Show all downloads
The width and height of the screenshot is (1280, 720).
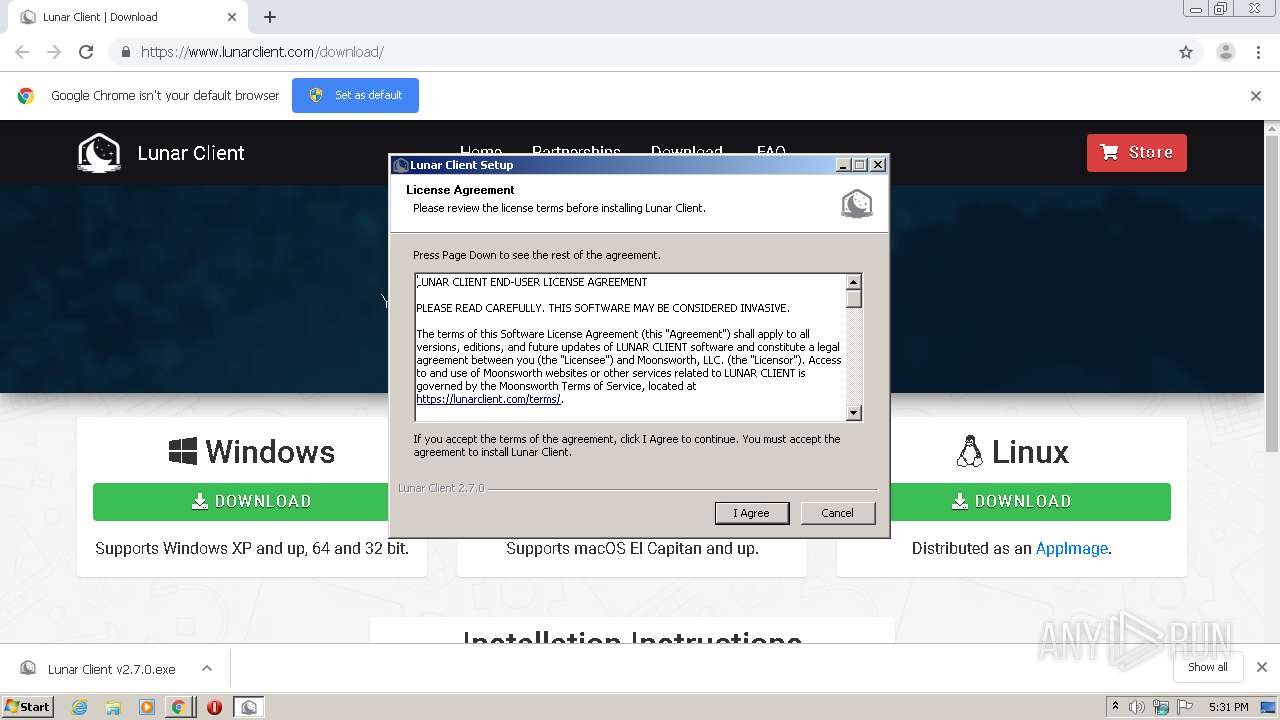tap(1208, 667)
